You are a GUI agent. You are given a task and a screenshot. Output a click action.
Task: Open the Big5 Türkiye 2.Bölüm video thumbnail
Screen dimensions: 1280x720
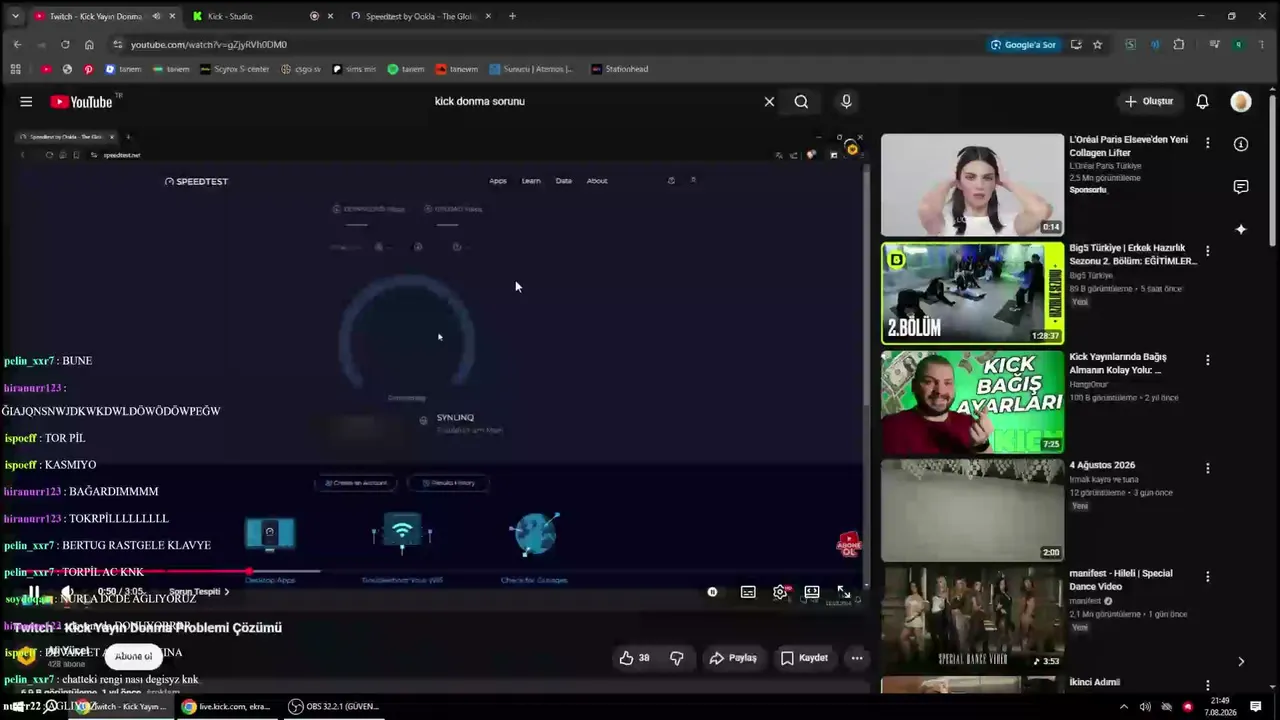[972, 293]
